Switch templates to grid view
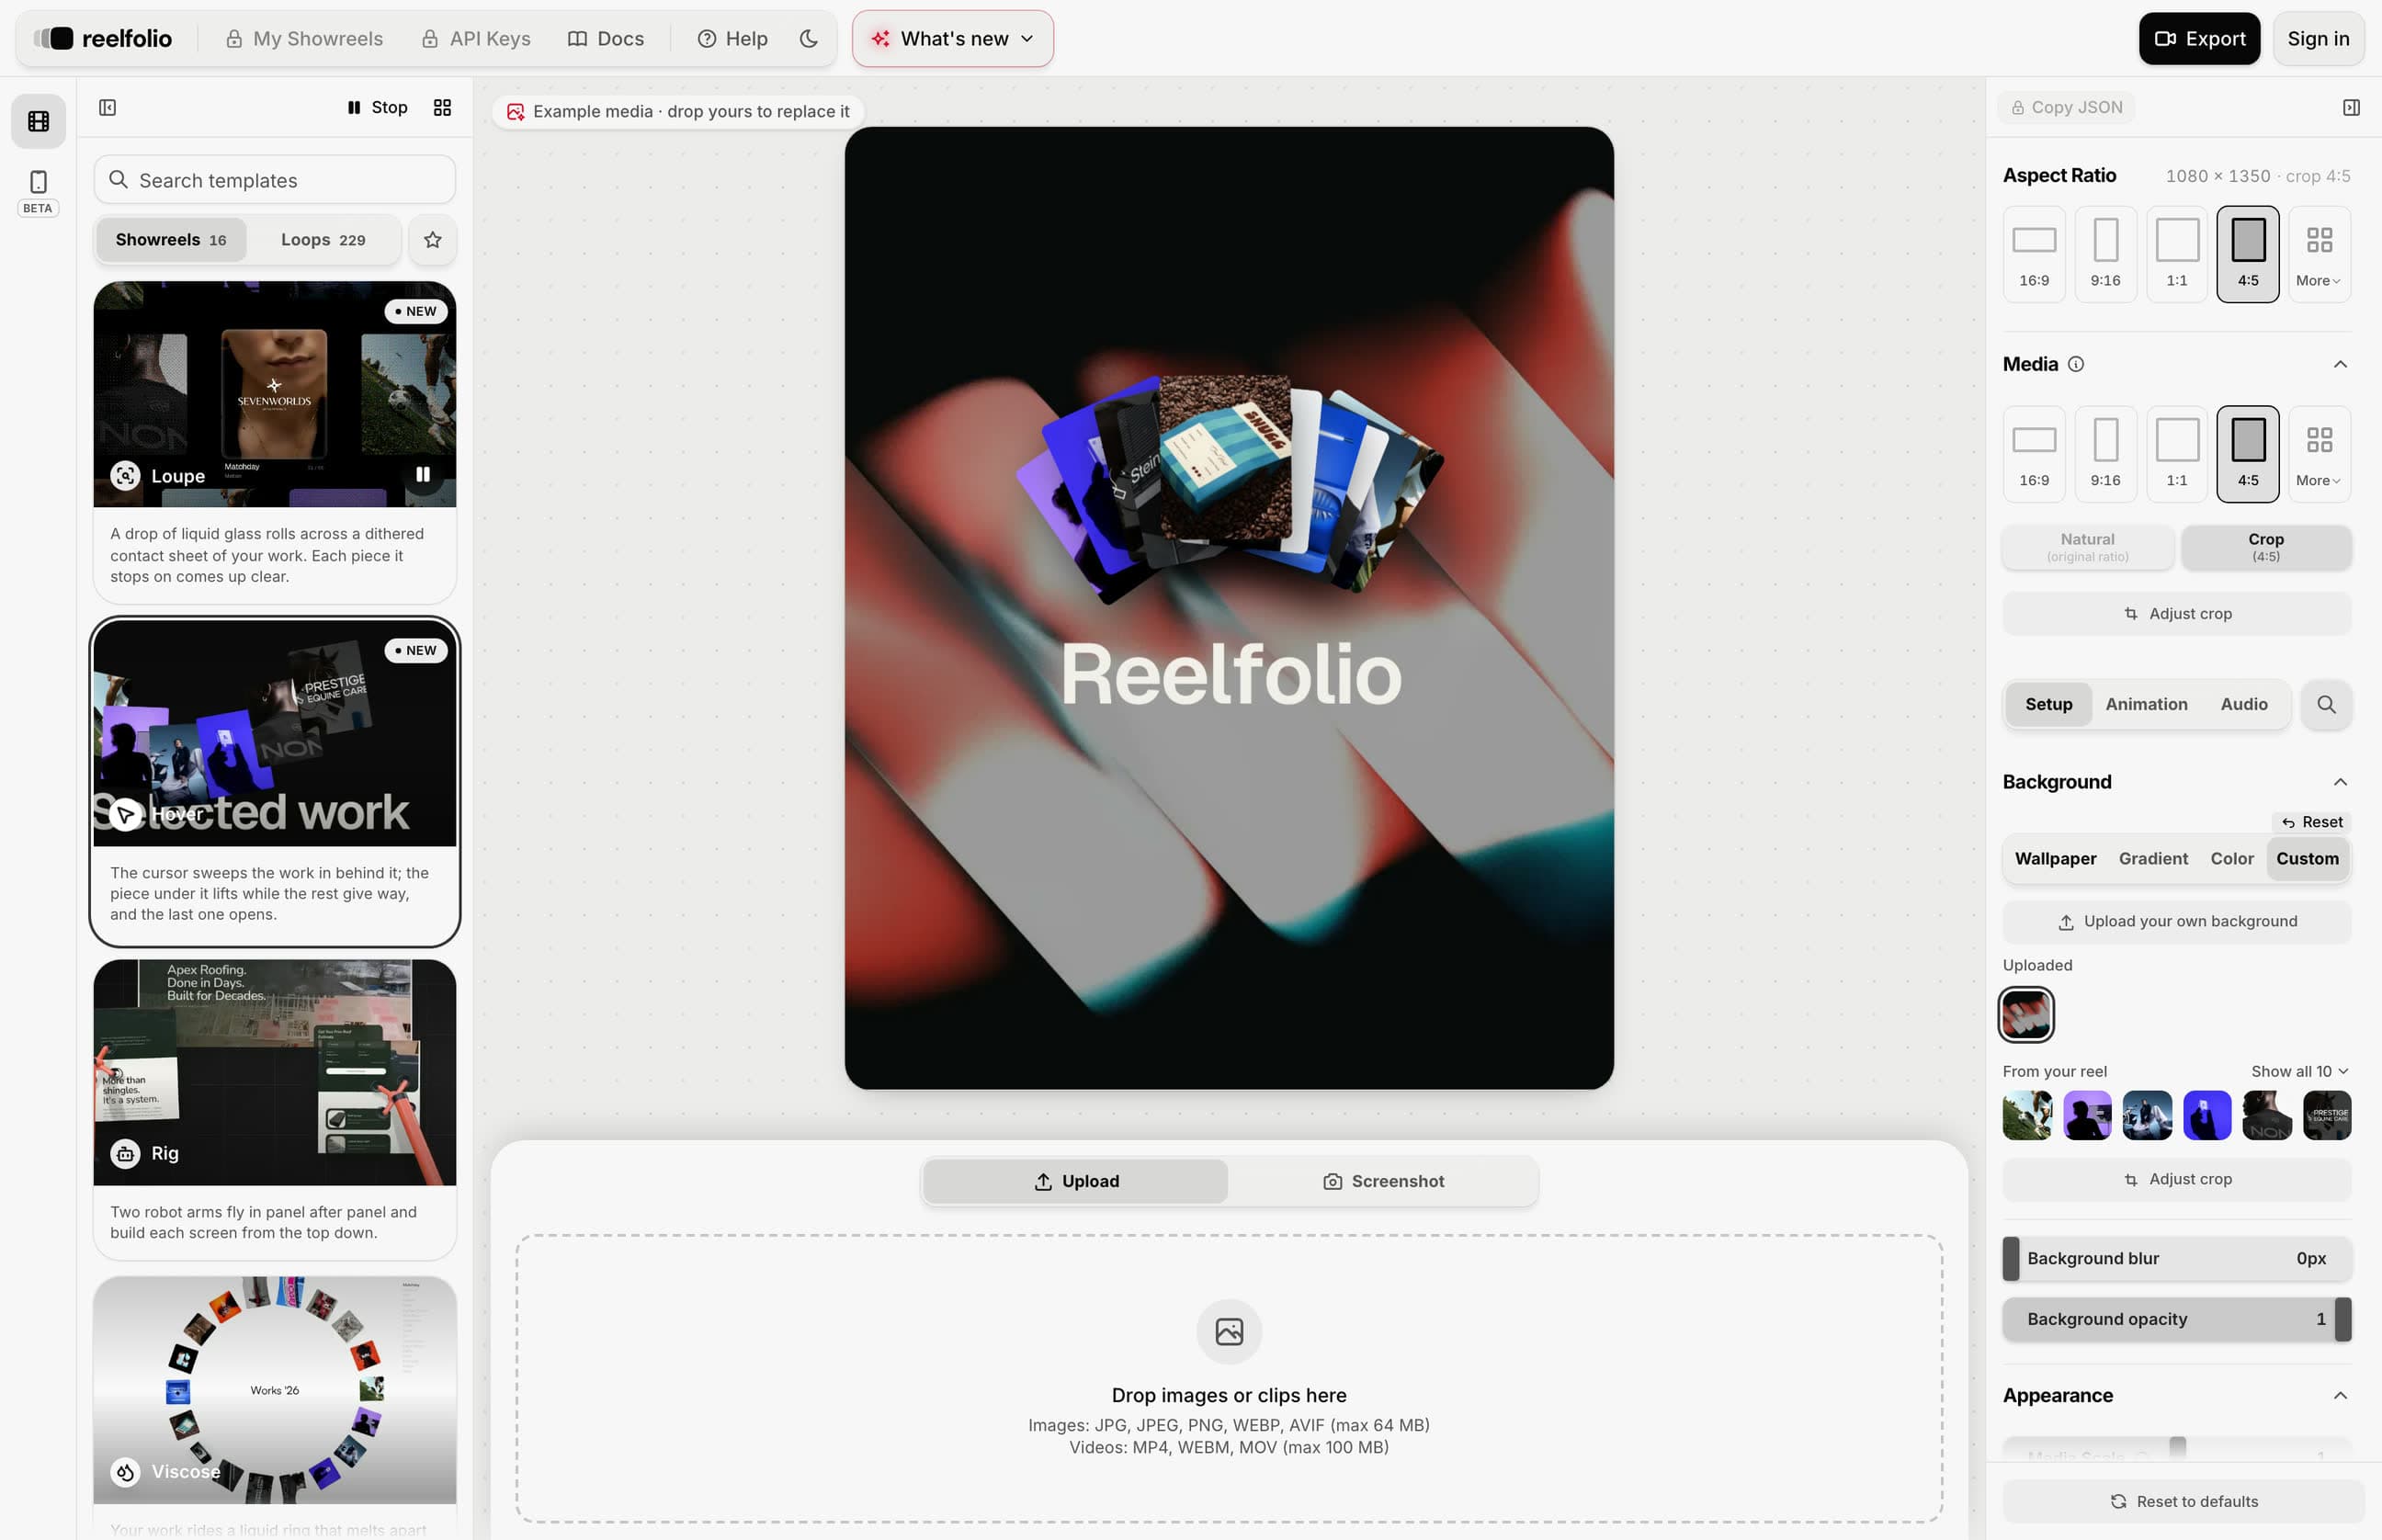Screen dimensions: 2382x1540 442,107
